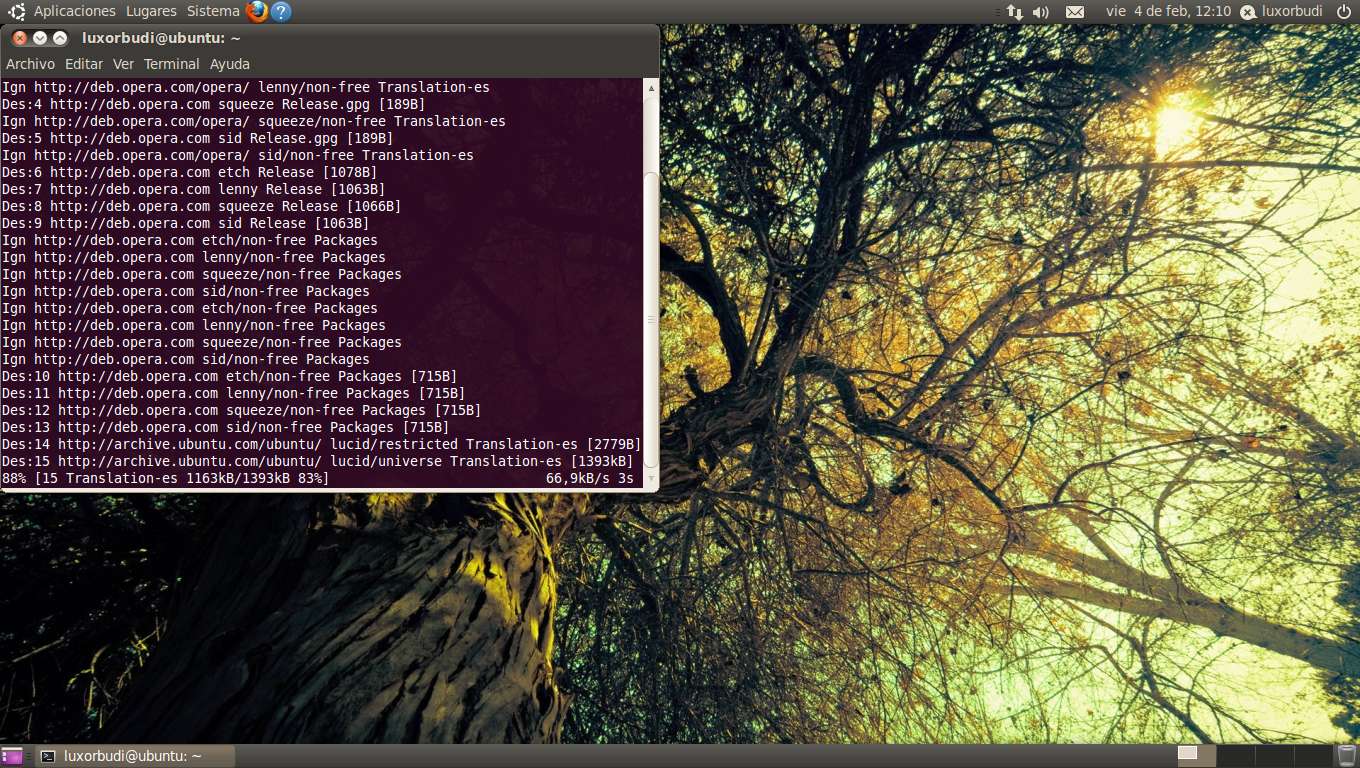This screenshot has height=768, width=1360.
Task: Open the Sistema menu
Action: [x=213, y=11]
